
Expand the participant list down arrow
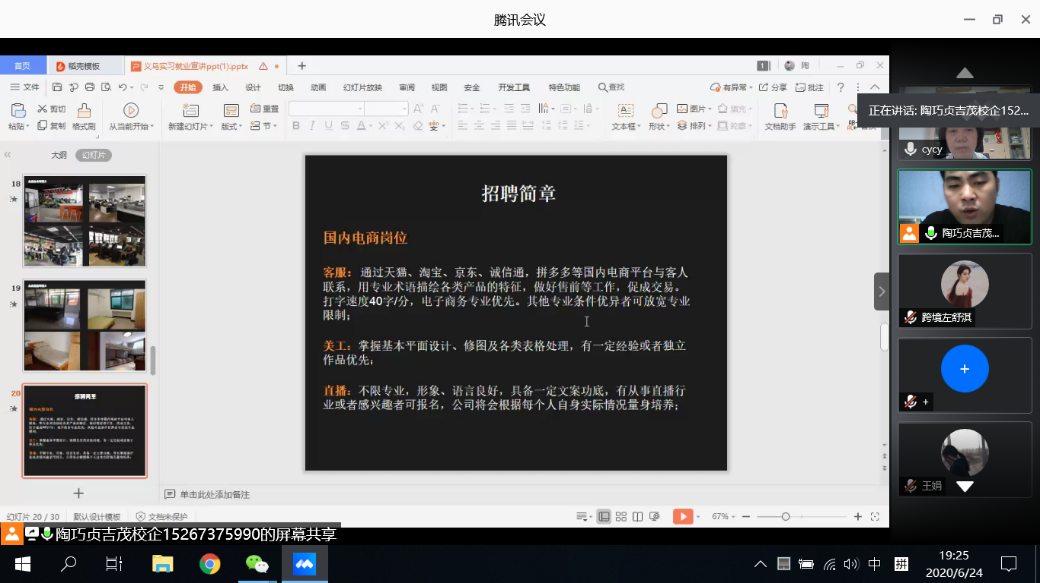click(x=964, y=486)
